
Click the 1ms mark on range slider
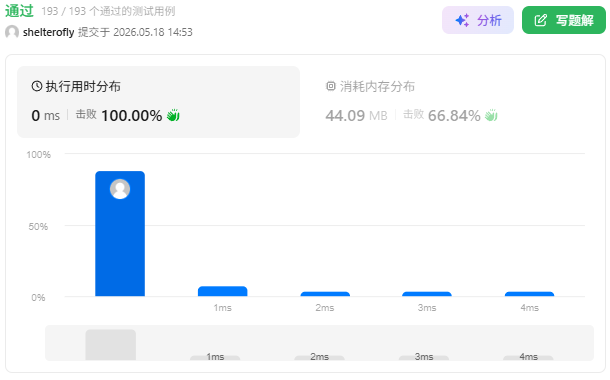click(215, 357)
